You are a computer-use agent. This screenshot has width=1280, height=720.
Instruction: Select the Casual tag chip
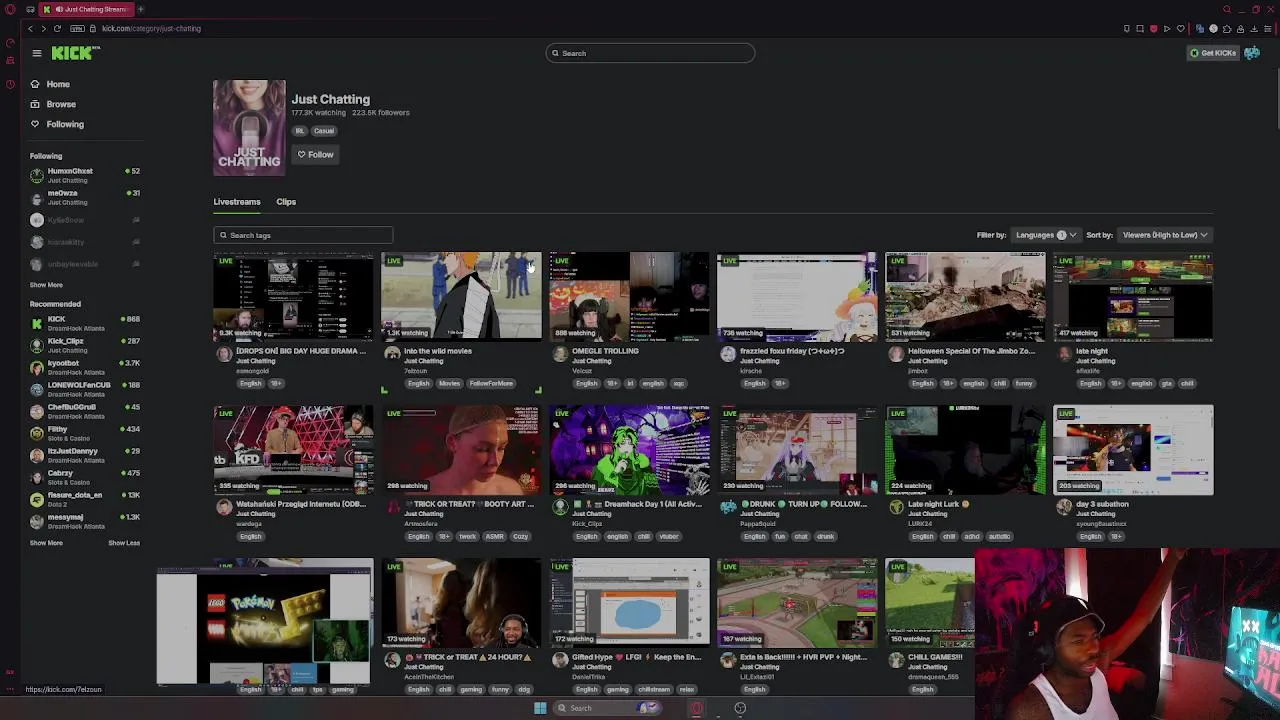(324, 131)
